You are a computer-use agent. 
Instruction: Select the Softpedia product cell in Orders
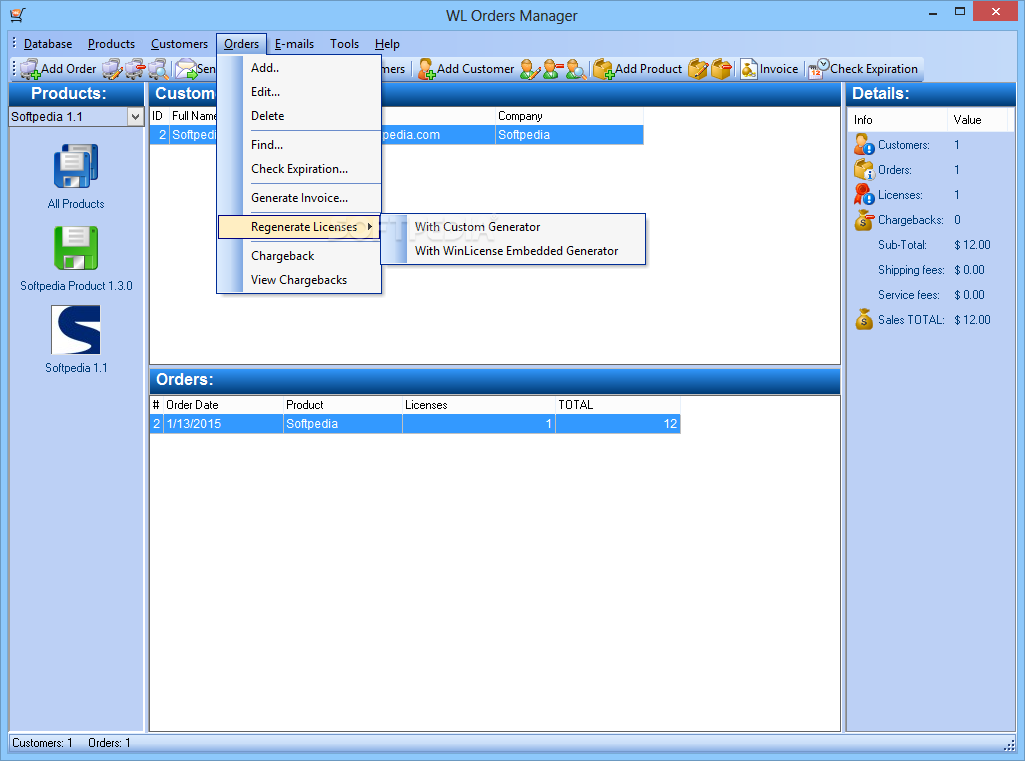coord(343,424)
